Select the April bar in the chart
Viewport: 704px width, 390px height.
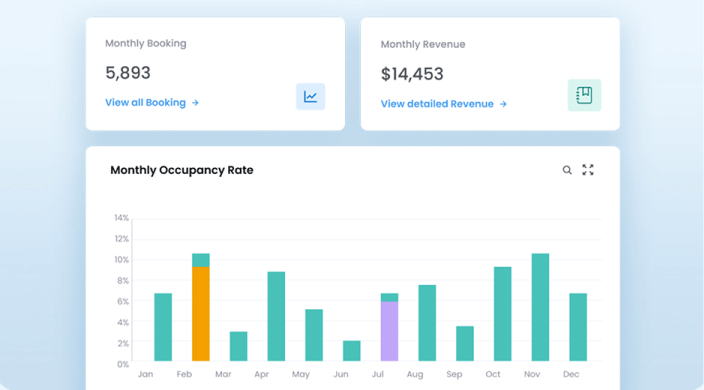(x=276, y=316)
